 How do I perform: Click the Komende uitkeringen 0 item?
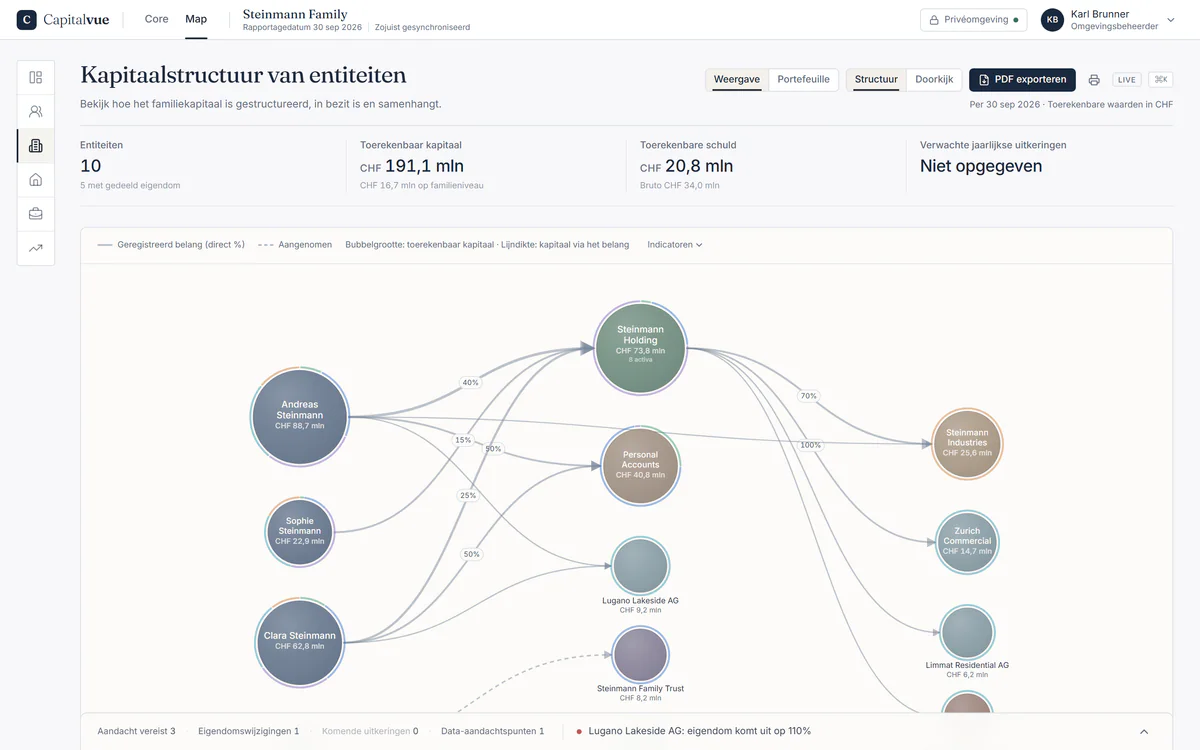370,732
